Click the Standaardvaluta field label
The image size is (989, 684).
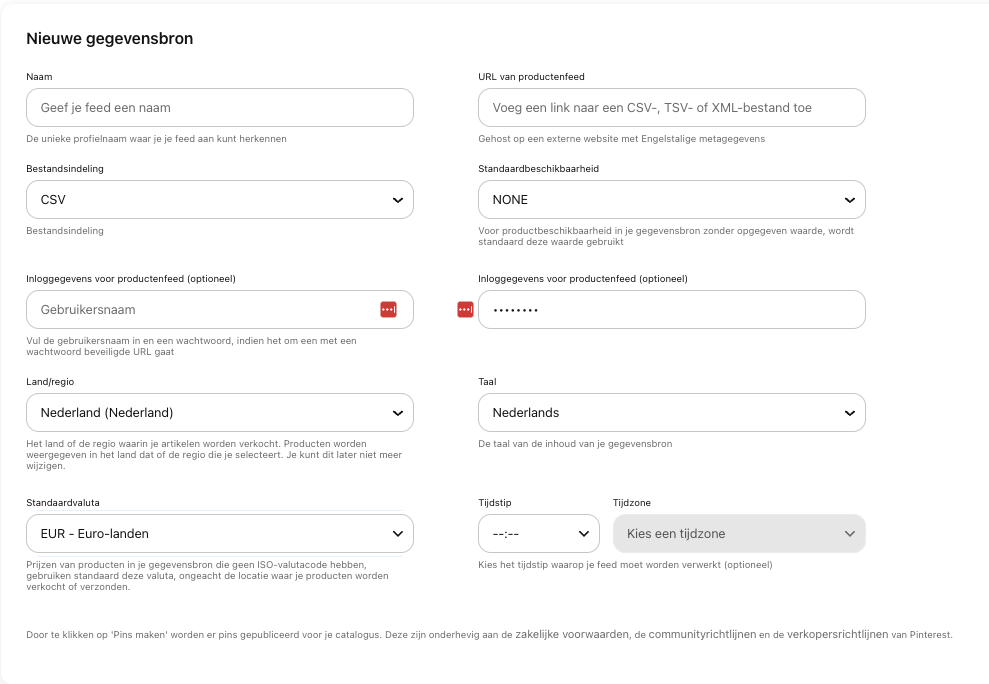[x=63, y=503]
